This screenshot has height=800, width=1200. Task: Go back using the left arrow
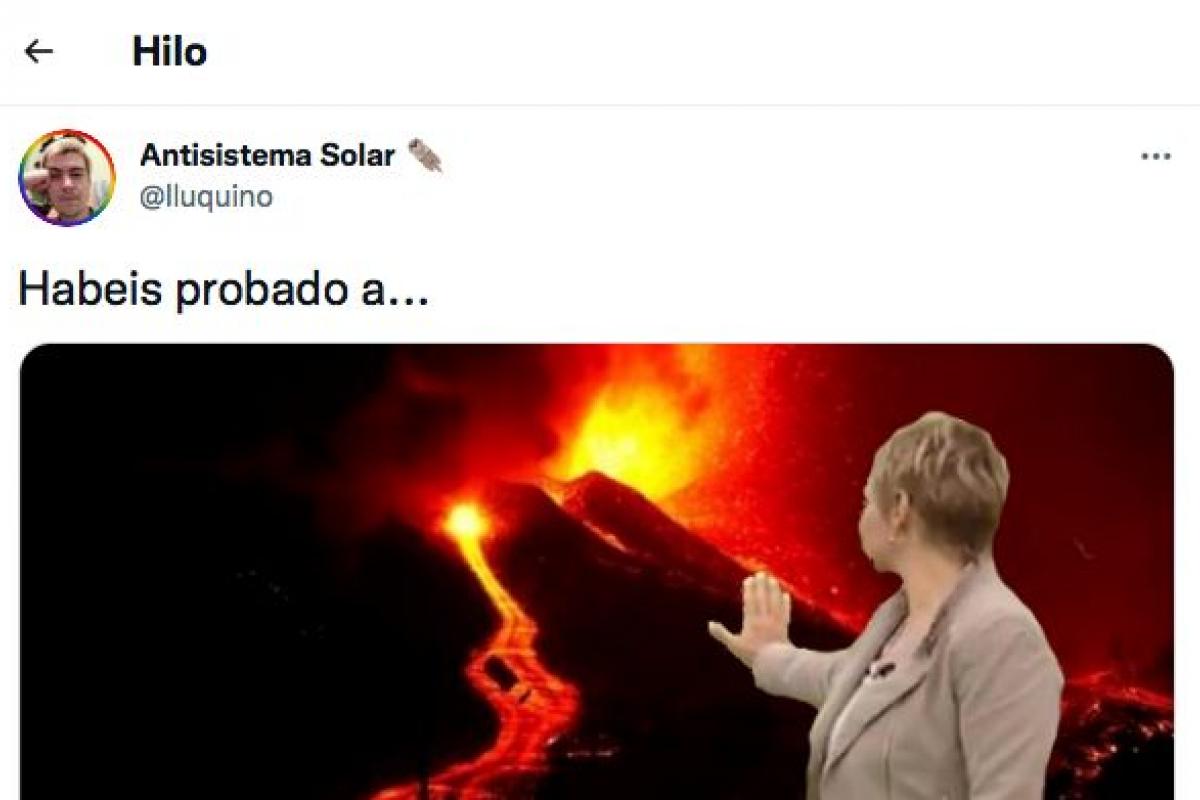pyautogui.click(x=38, y=51)
